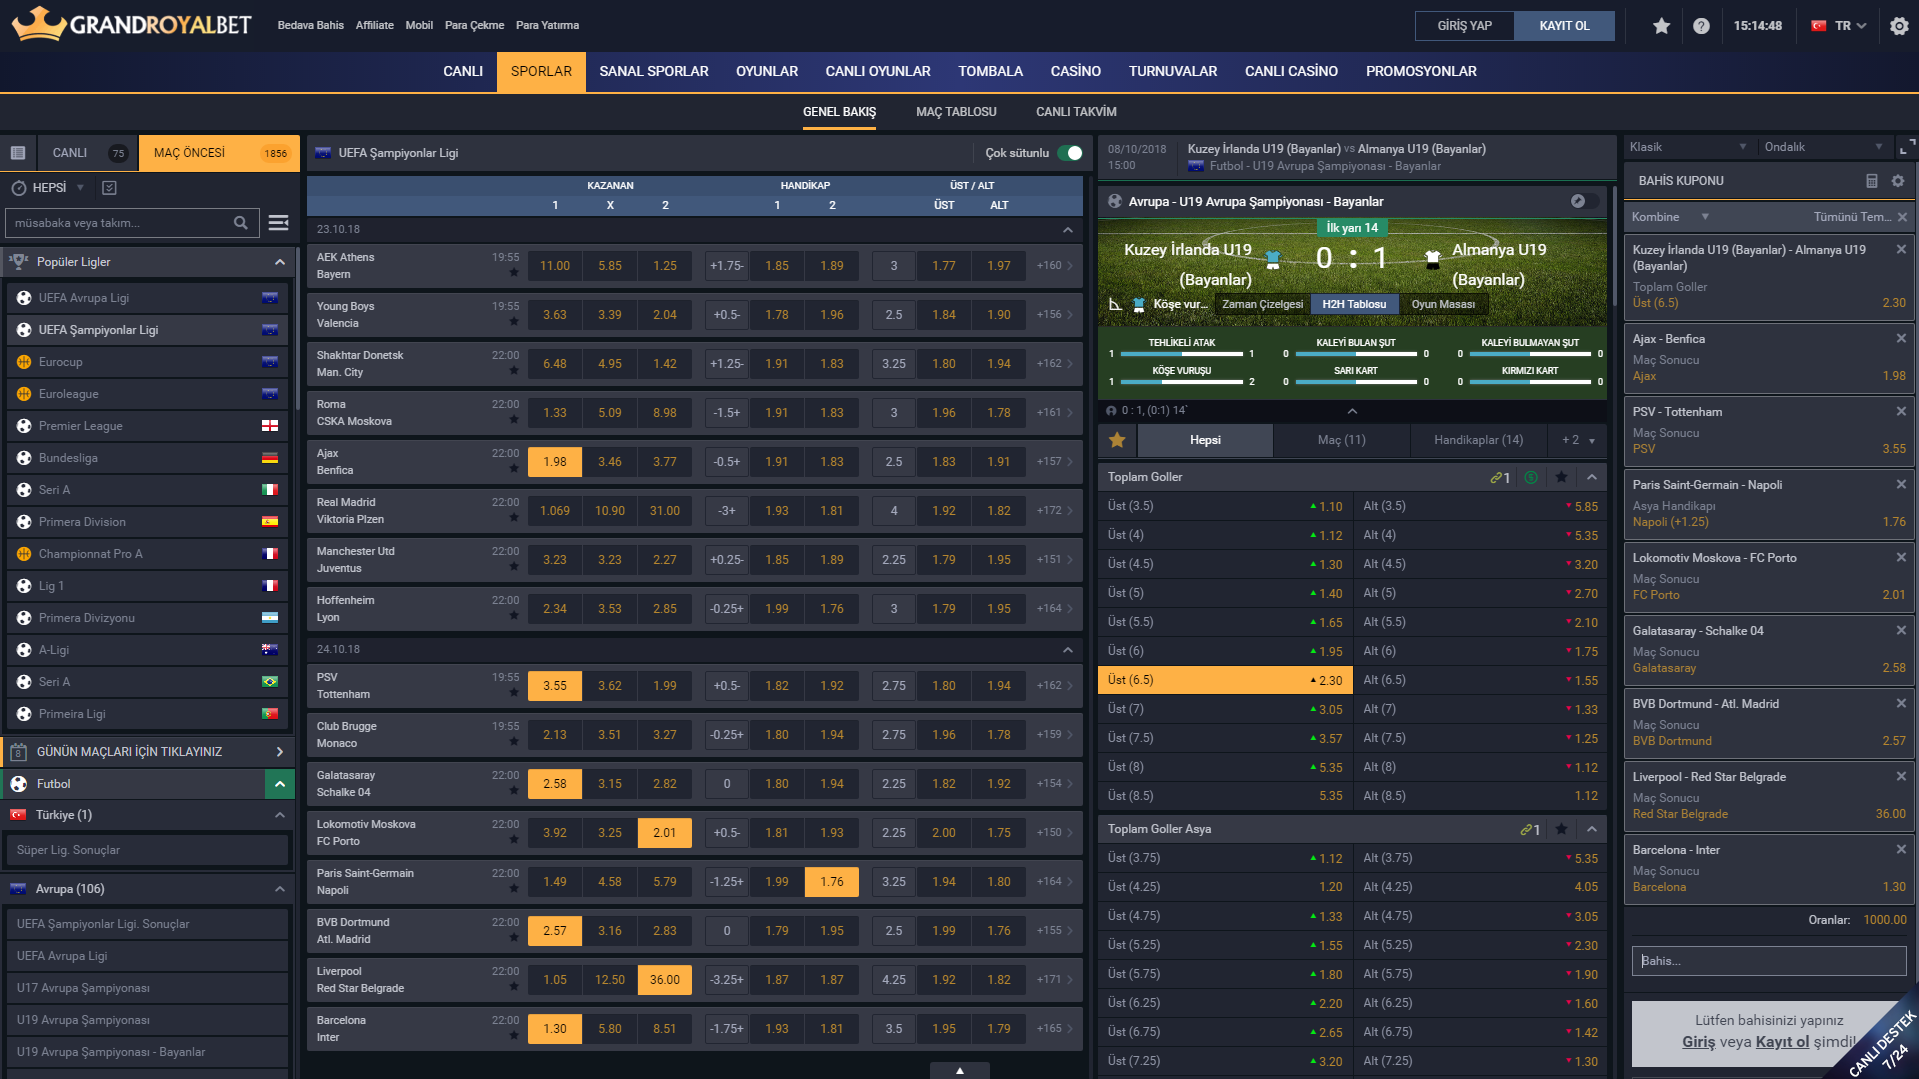Viewport: 1919px width, 1079px height.
Task: Open bet slip settings gear icon
Action: pyautogui.click(x=1898, y=181)
